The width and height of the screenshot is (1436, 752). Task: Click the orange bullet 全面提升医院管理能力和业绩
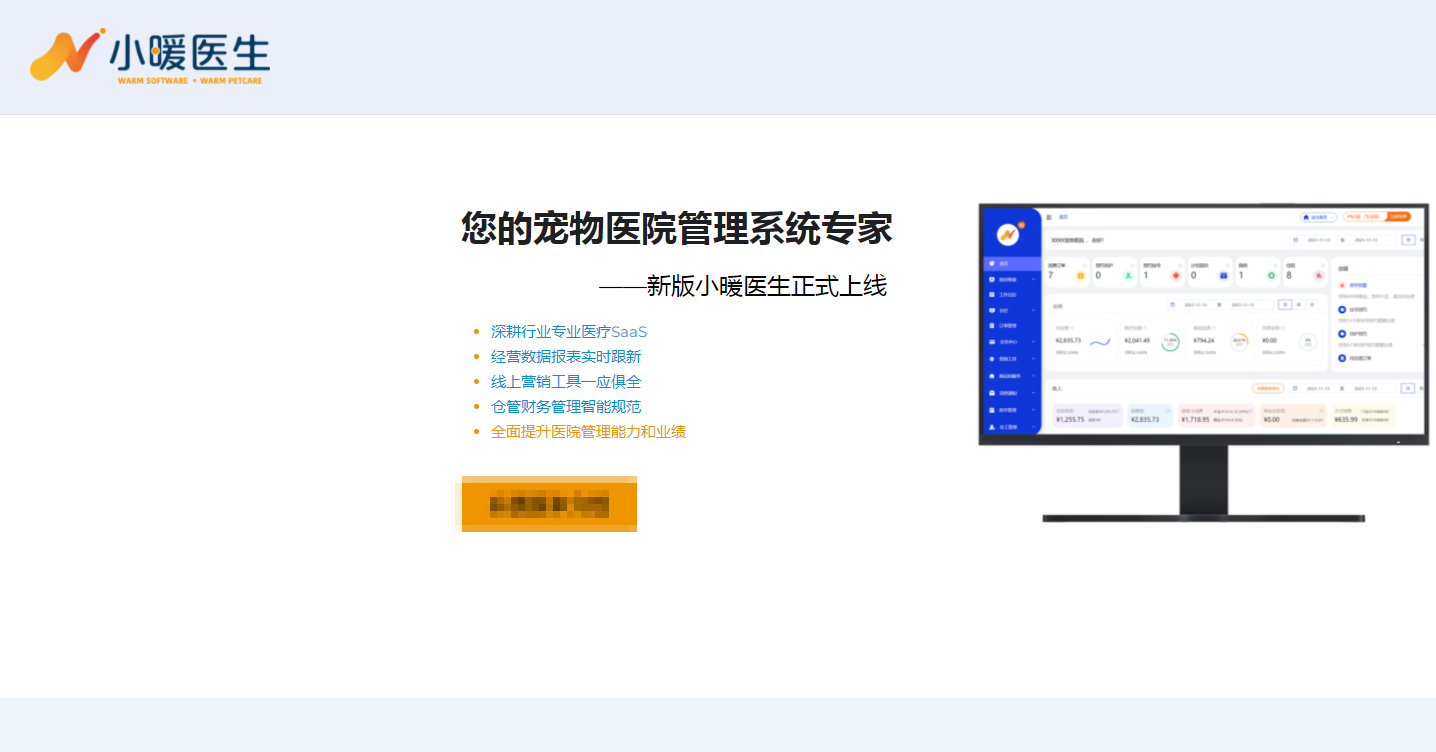[x=588, y=432]
